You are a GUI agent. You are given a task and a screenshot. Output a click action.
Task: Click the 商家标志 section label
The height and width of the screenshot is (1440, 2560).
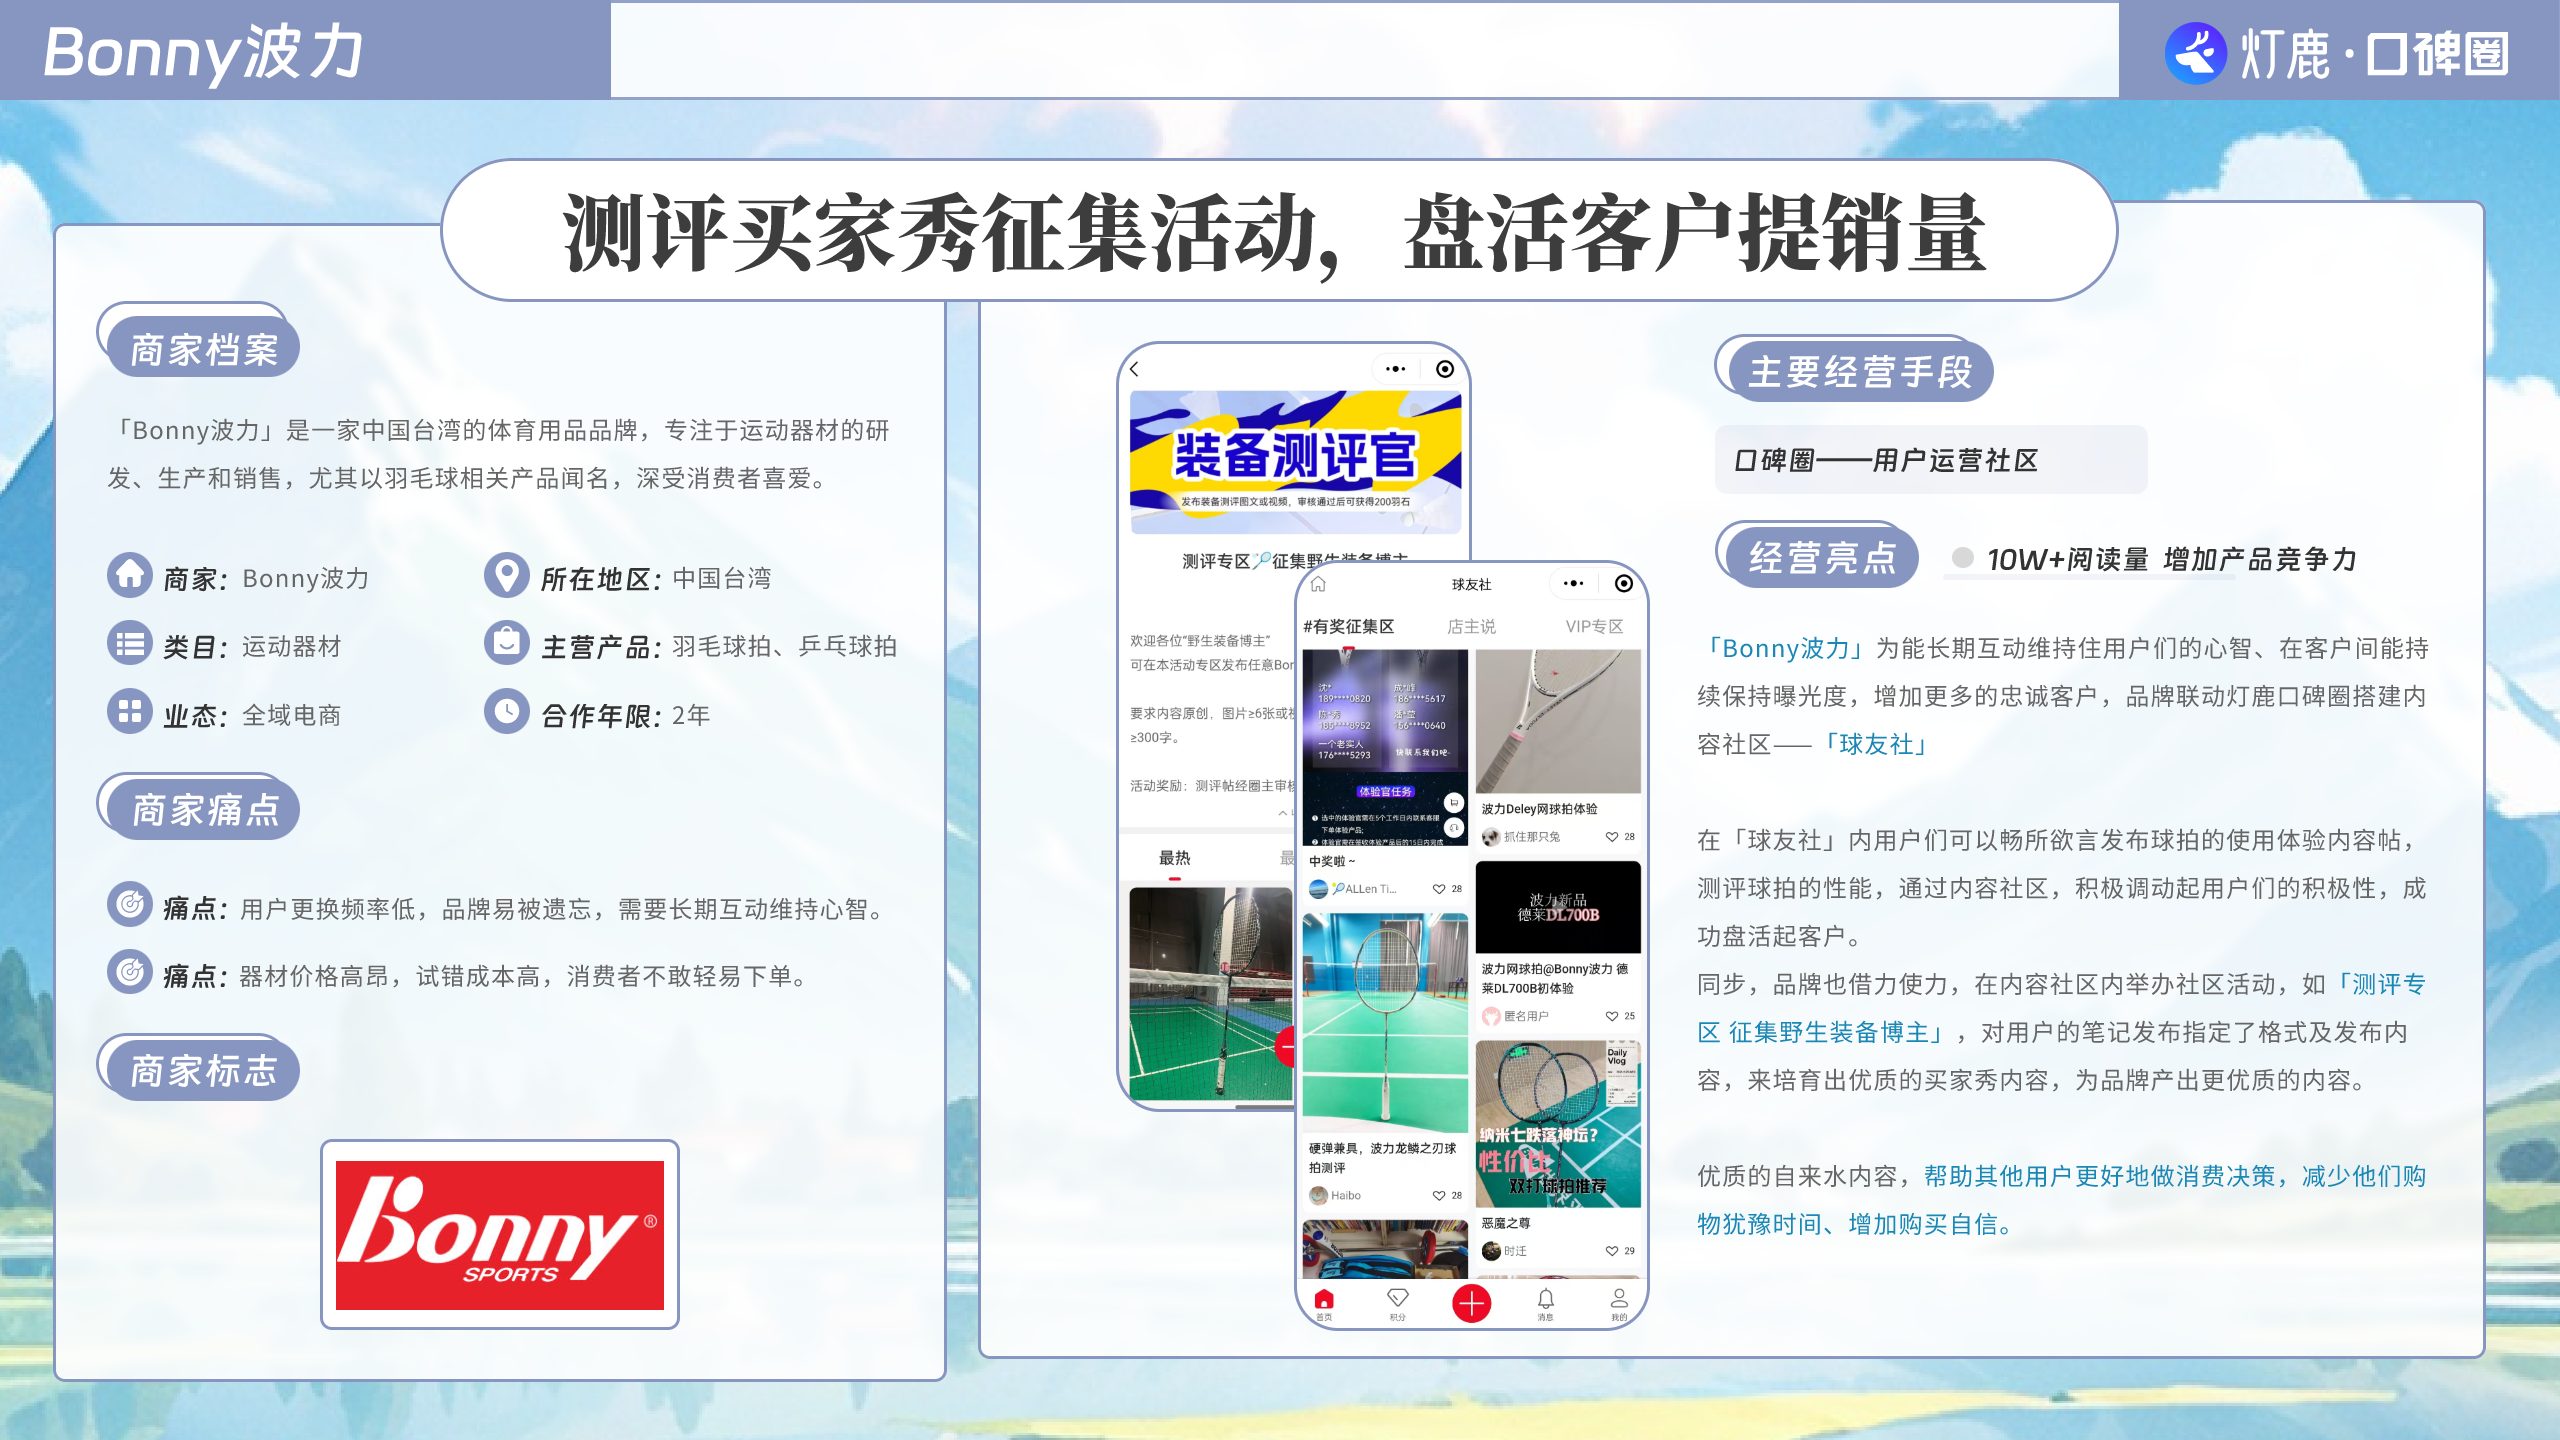point(204,1070)
